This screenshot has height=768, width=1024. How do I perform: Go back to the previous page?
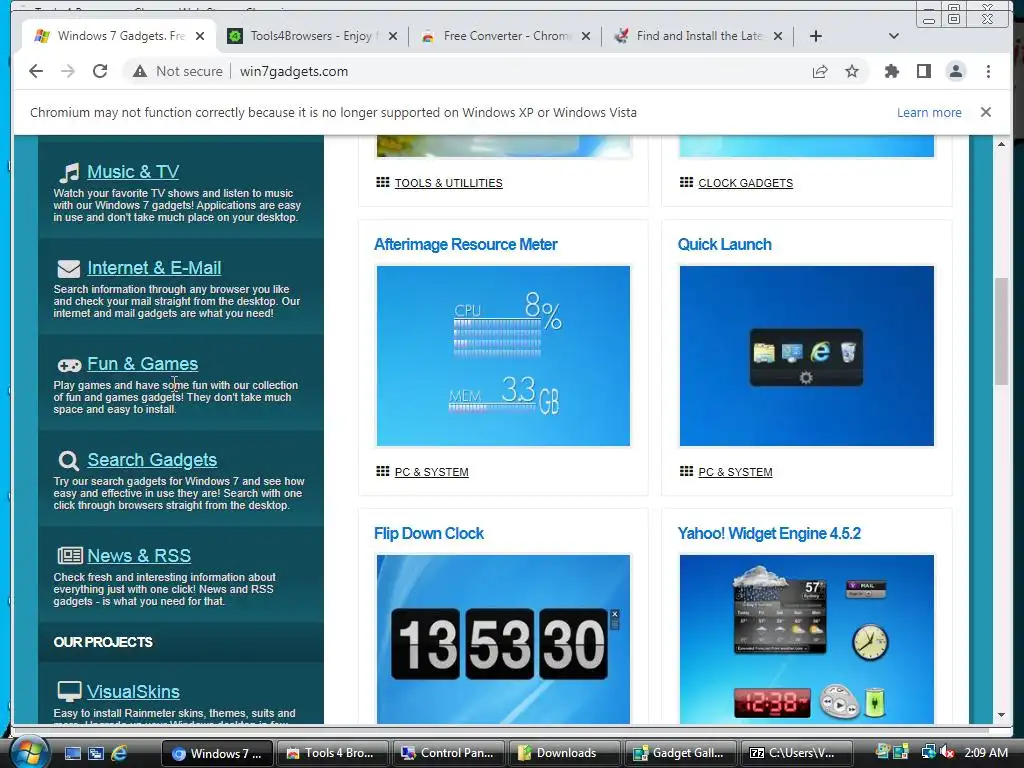[x=36, y=71]
